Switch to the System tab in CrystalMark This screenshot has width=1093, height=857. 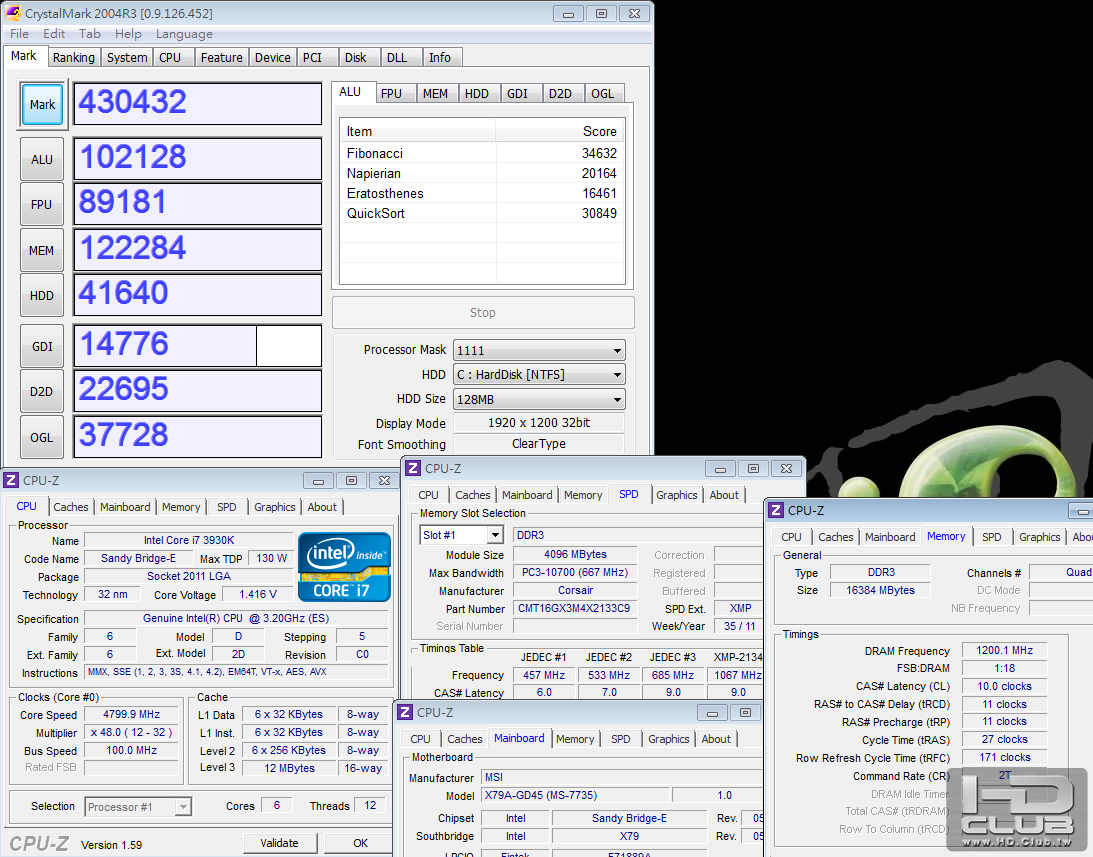(127, 57)
